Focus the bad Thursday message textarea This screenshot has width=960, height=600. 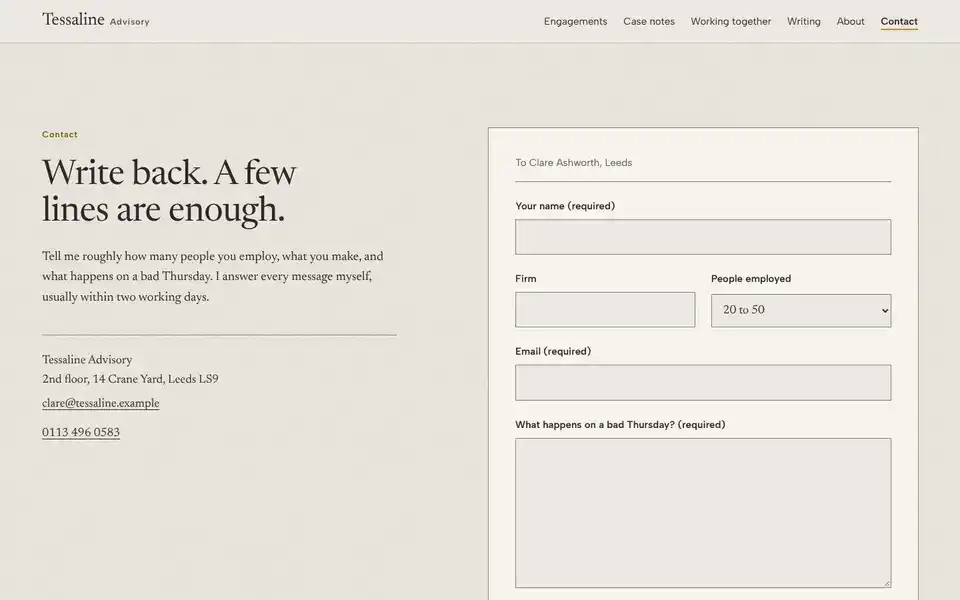(703, 513)
